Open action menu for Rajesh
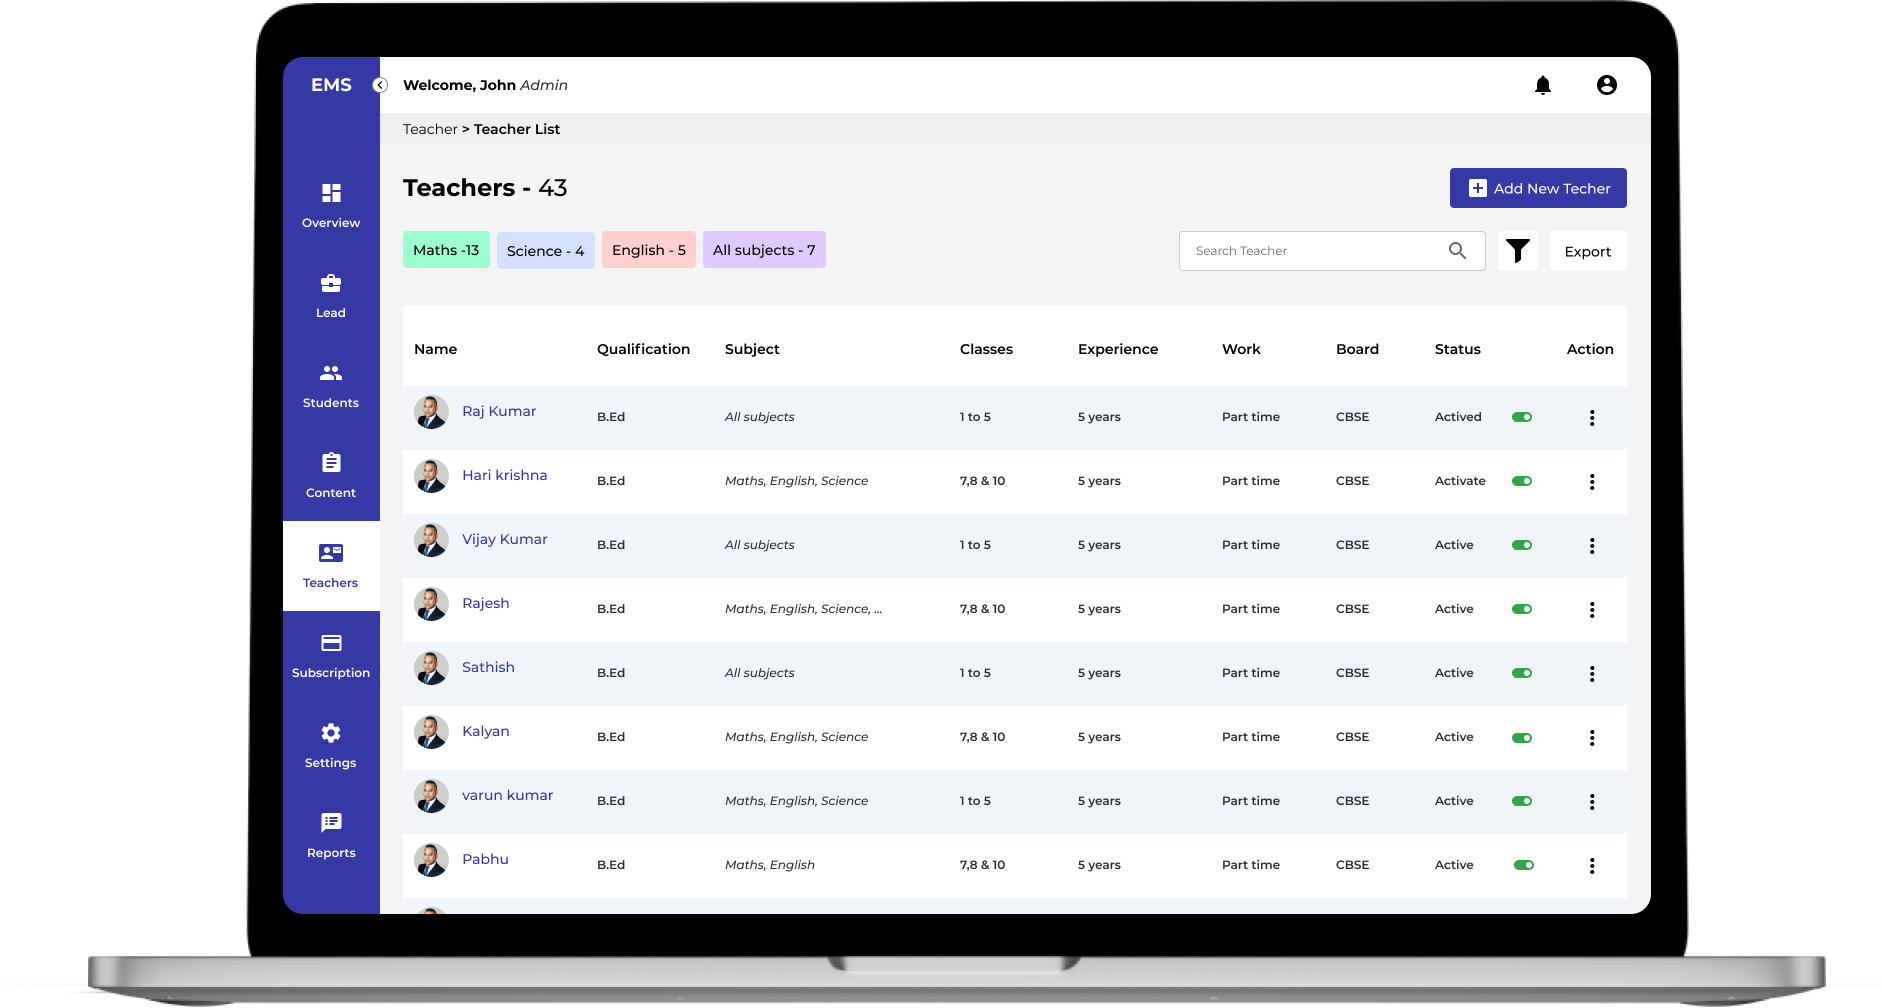The image size is (1882, 1008). tap(1592, 610)
